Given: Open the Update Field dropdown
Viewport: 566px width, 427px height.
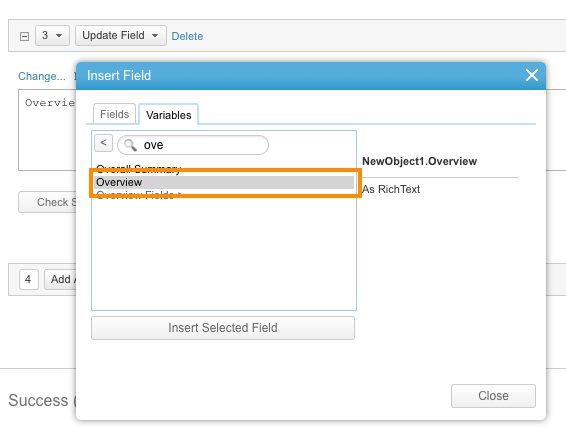Looking at the screenshot, I should click(x=121, y=35).
